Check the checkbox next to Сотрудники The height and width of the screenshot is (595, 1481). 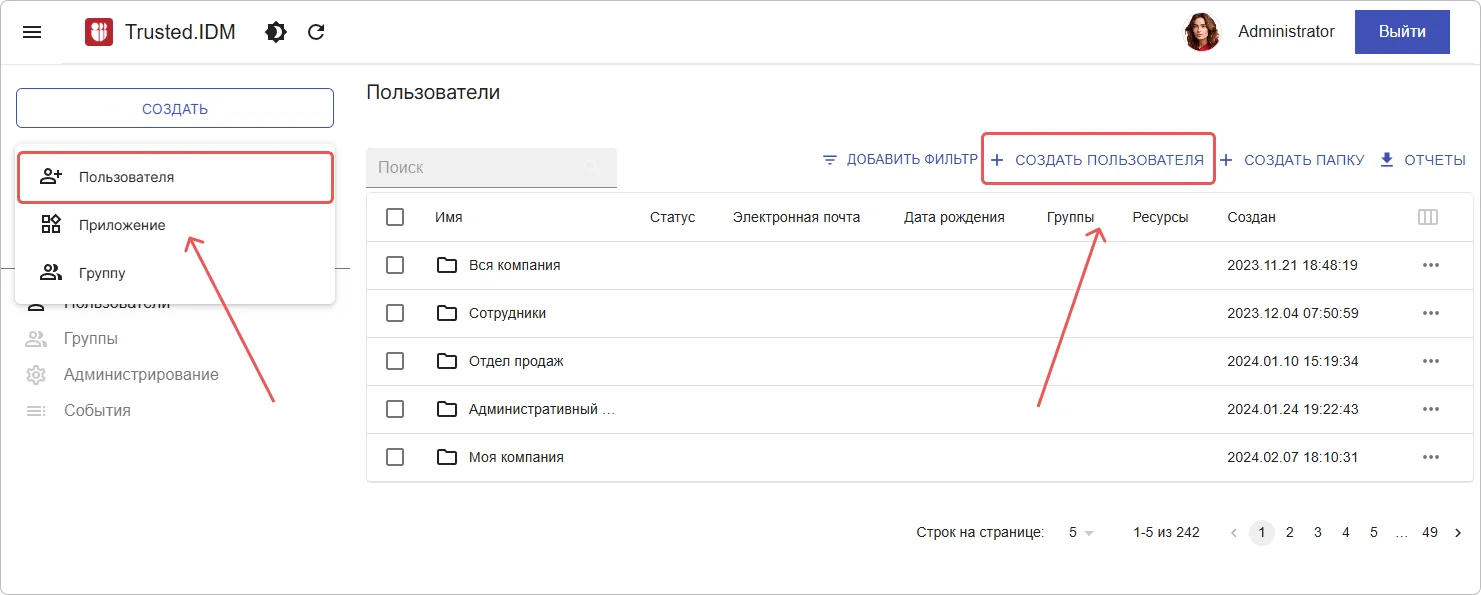coord(395,313)
